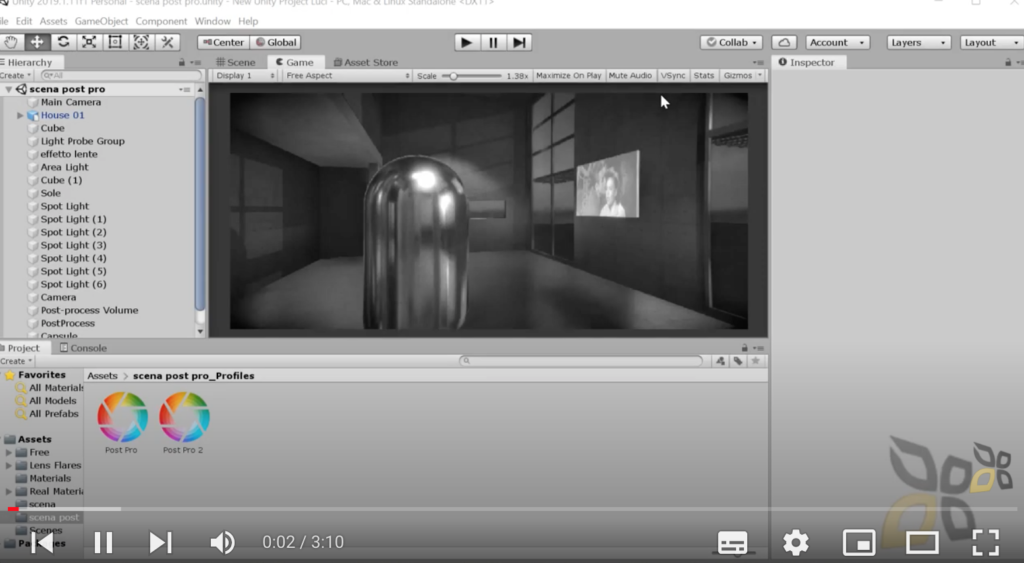Viewport: 1024px width, 563px height.
Task: Select Main Camera in Hierarchy
Action: (x=71, y=102)
